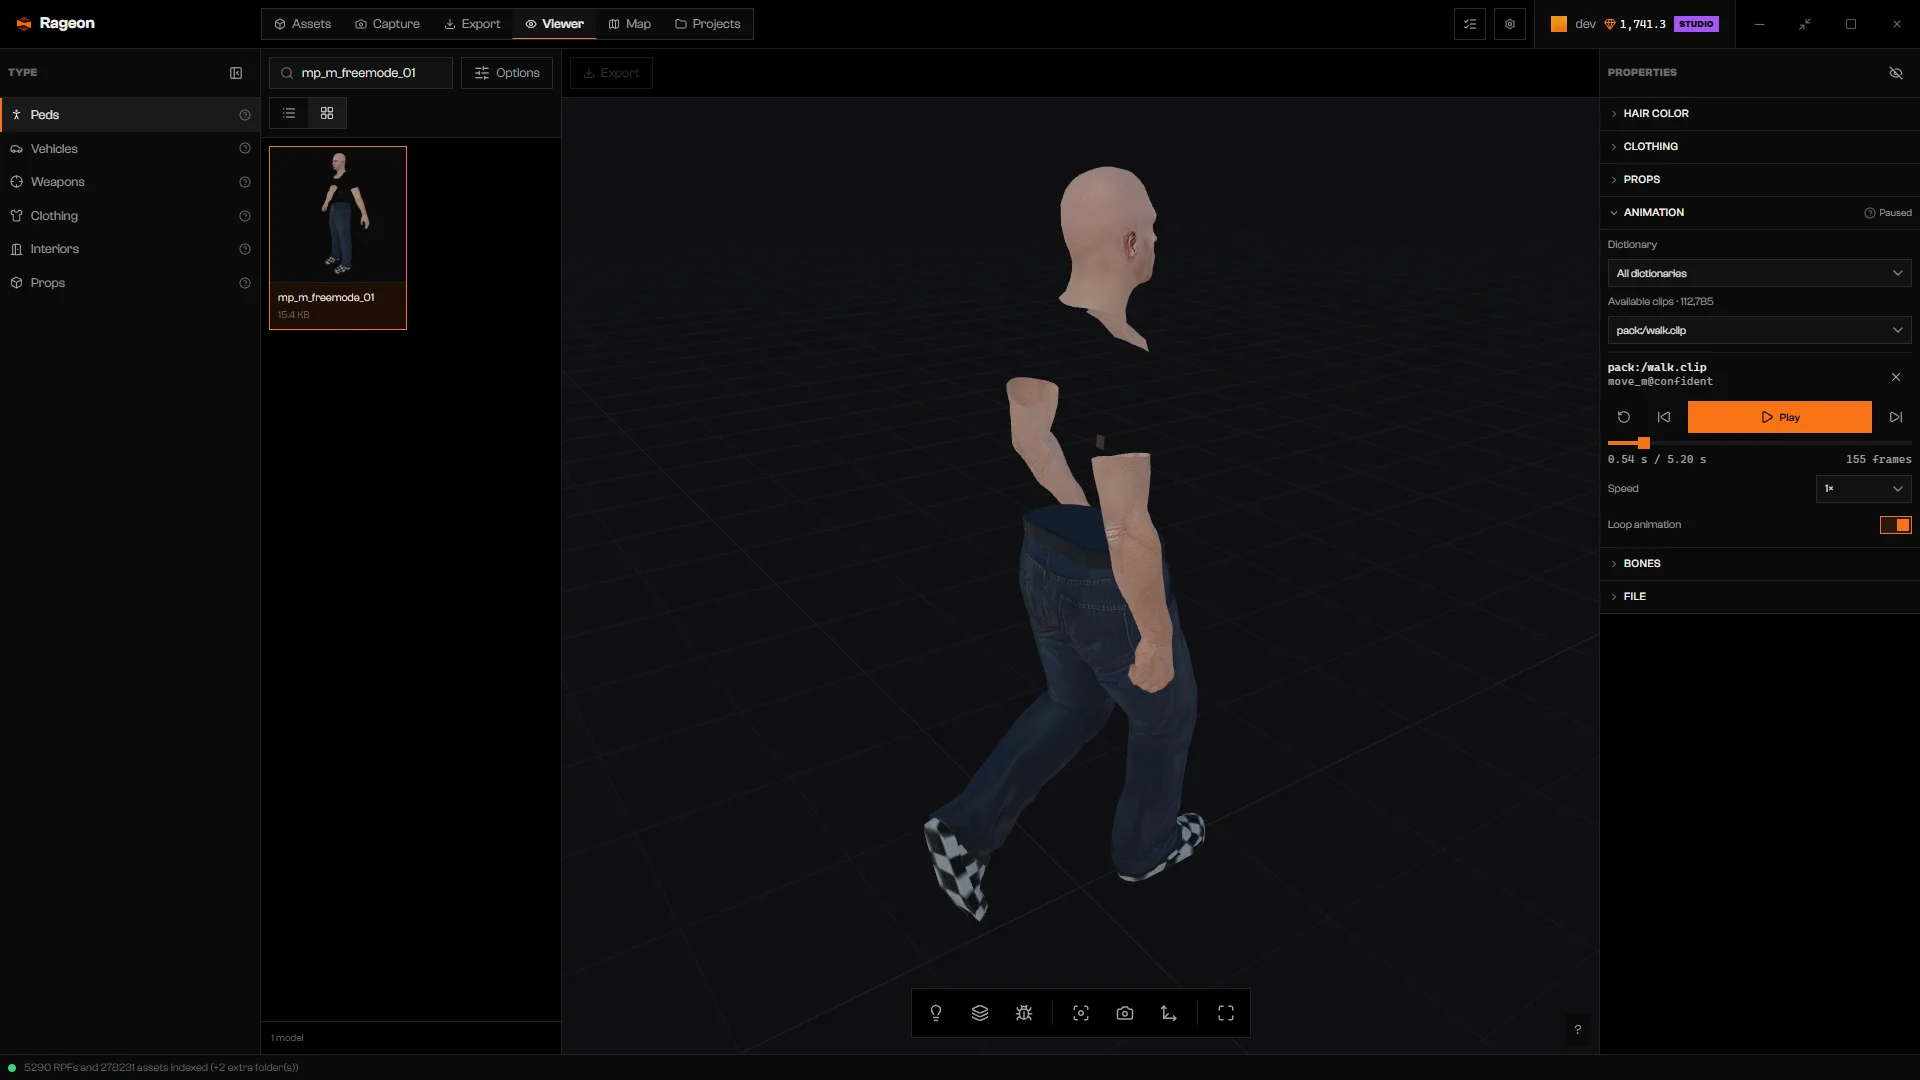The width and height of the screenshot is (1920, 1080).
Task: Toggle the Loop animation switch
Action: [1896, 525]
